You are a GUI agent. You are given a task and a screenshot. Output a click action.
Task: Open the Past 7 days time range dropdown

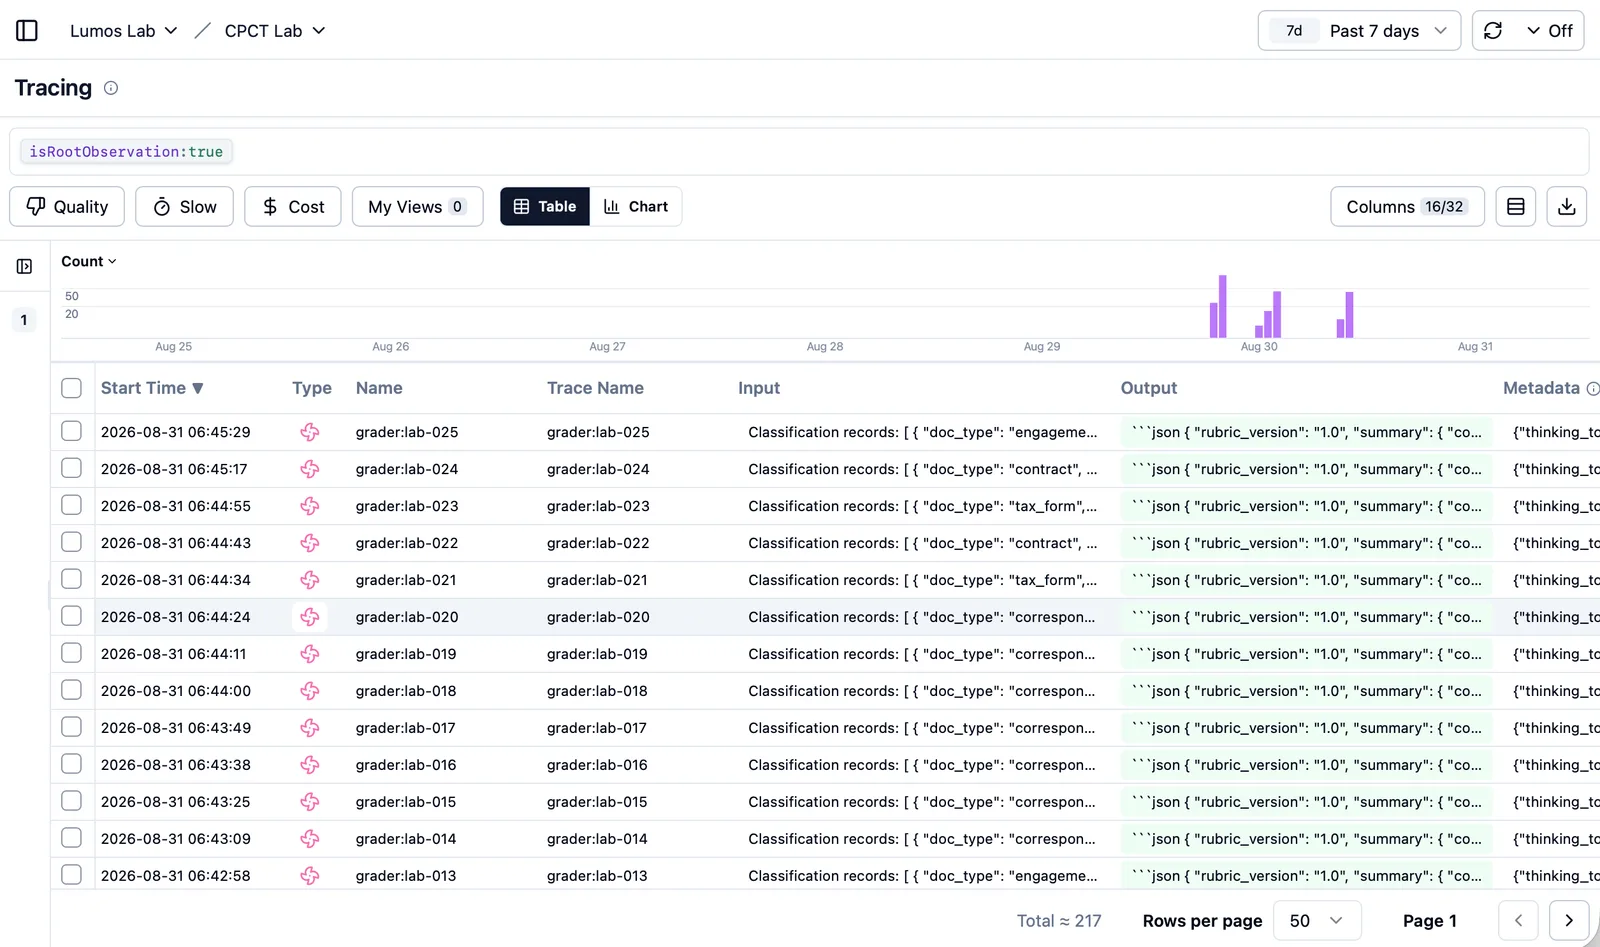pyautogui.click(x=1359, y=31)
